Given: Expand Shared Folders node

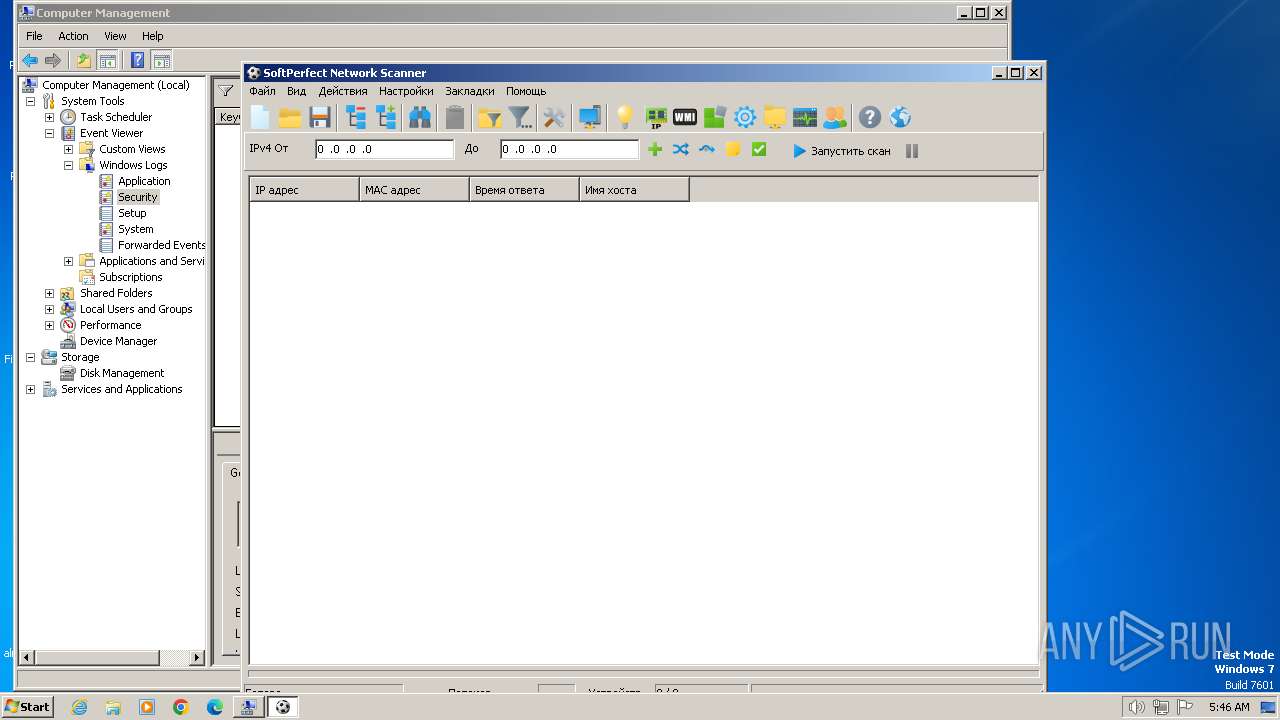Looking at the screenshot, I should pos(49,293).
